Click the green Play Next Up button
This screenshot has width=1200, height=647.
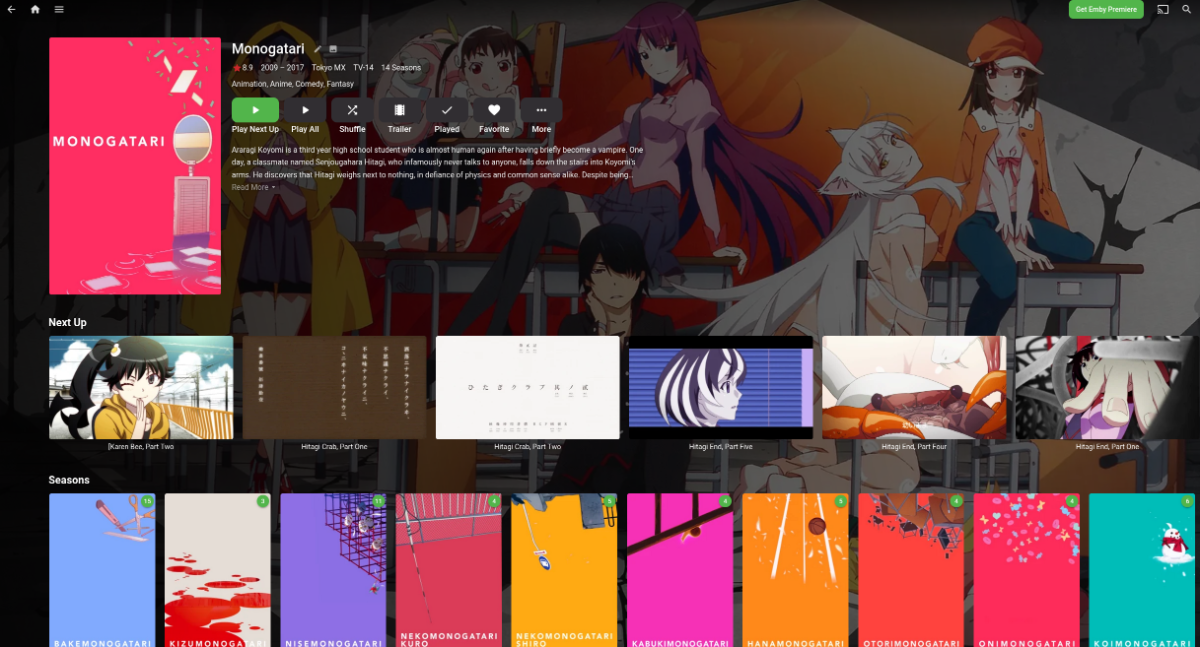tap(255, 110)
